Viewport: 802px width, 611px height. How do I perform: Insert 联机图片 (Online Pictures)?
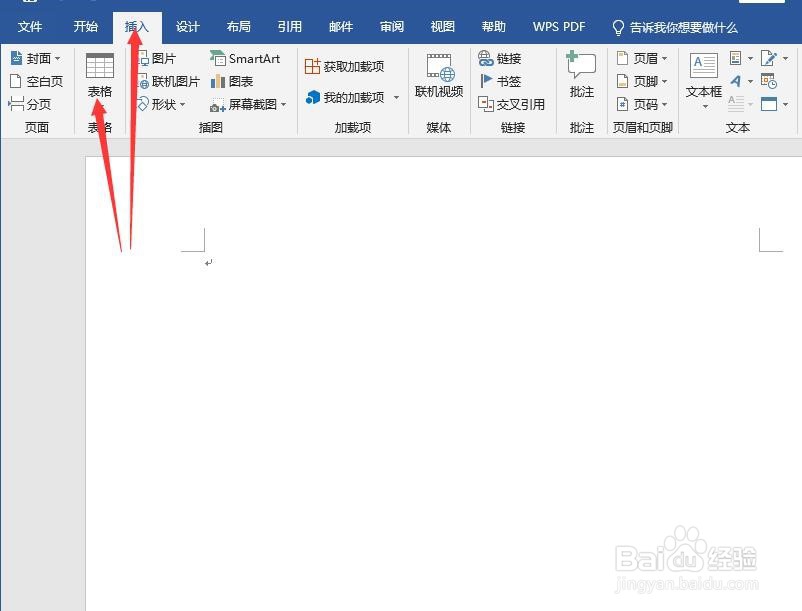point(173,81)
